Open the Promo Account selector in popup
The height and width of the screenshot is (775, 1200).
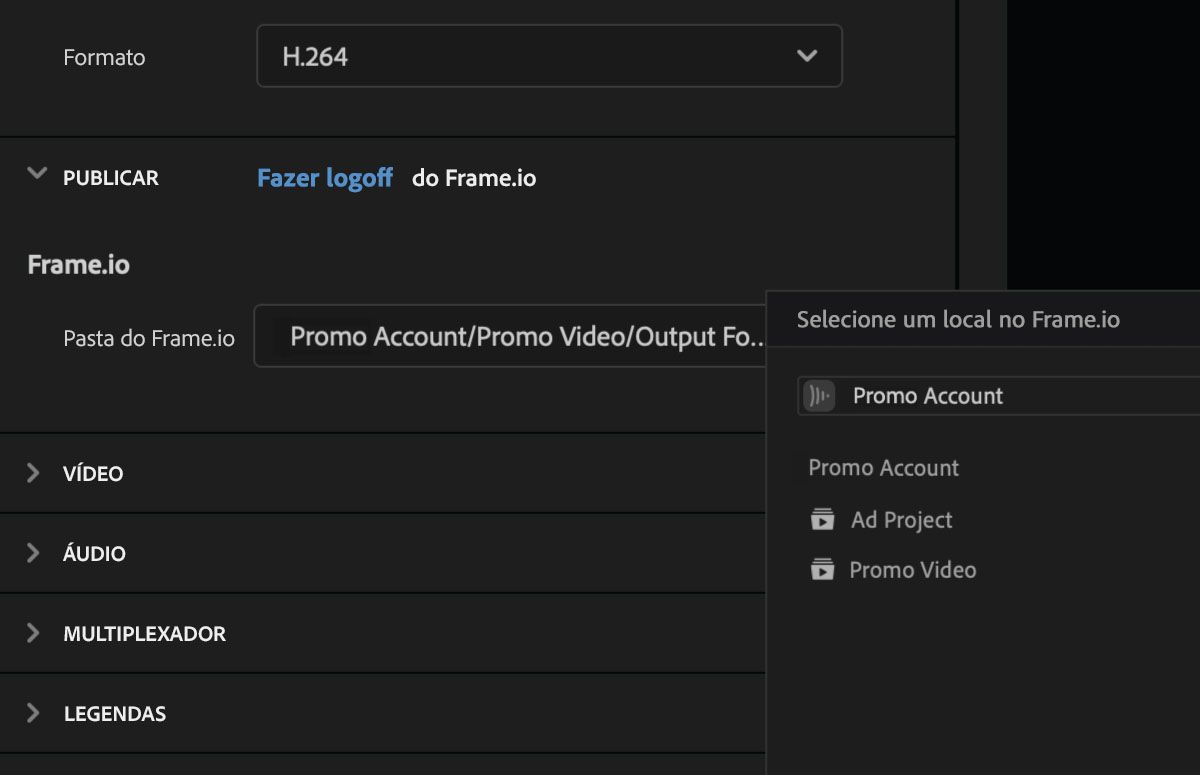pos(999,396)
